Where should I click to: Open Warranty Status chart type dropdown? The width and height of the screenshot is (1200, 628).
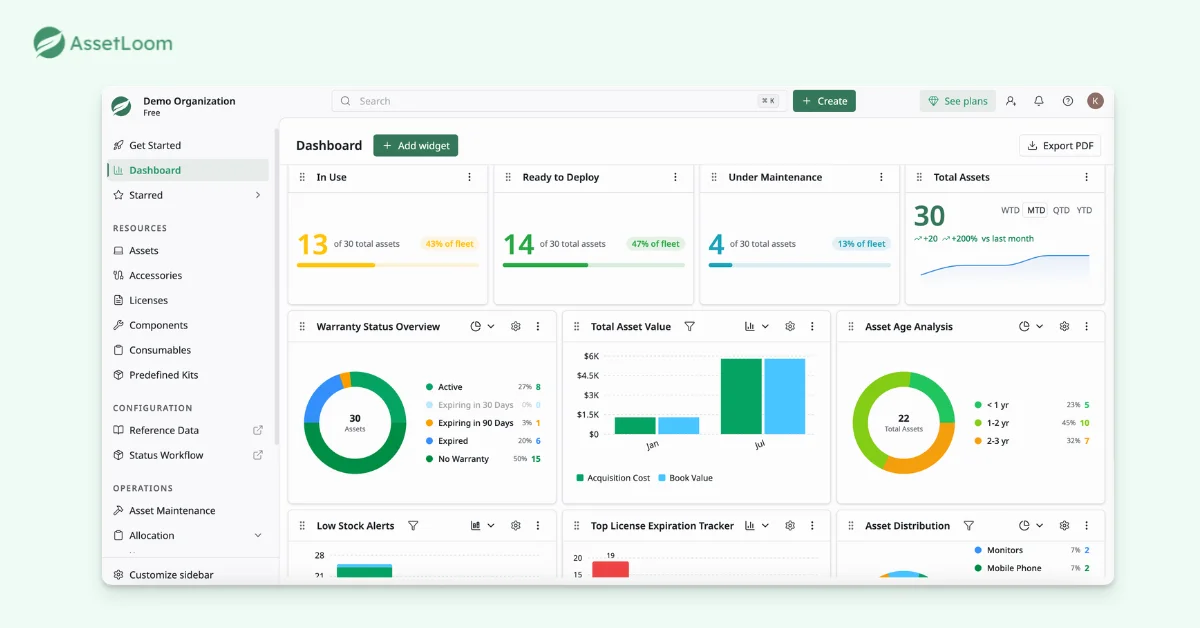coord(483,327)
